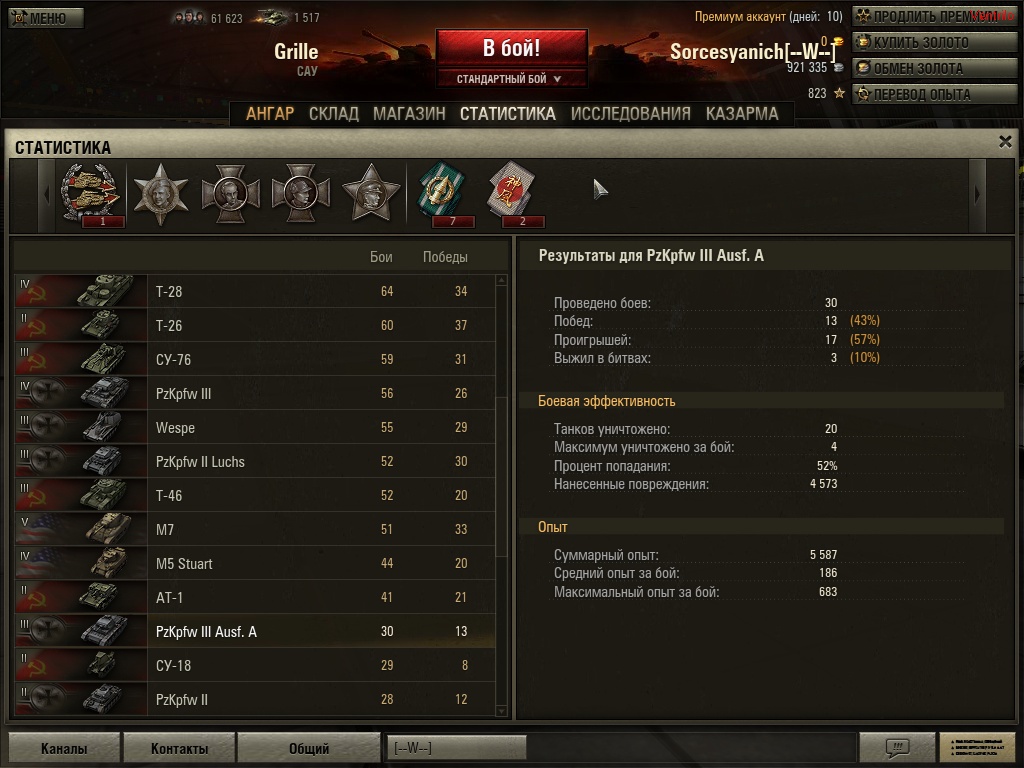Click the first cross medal with portrait
The image size is (1024, 768).
point(231,193)
